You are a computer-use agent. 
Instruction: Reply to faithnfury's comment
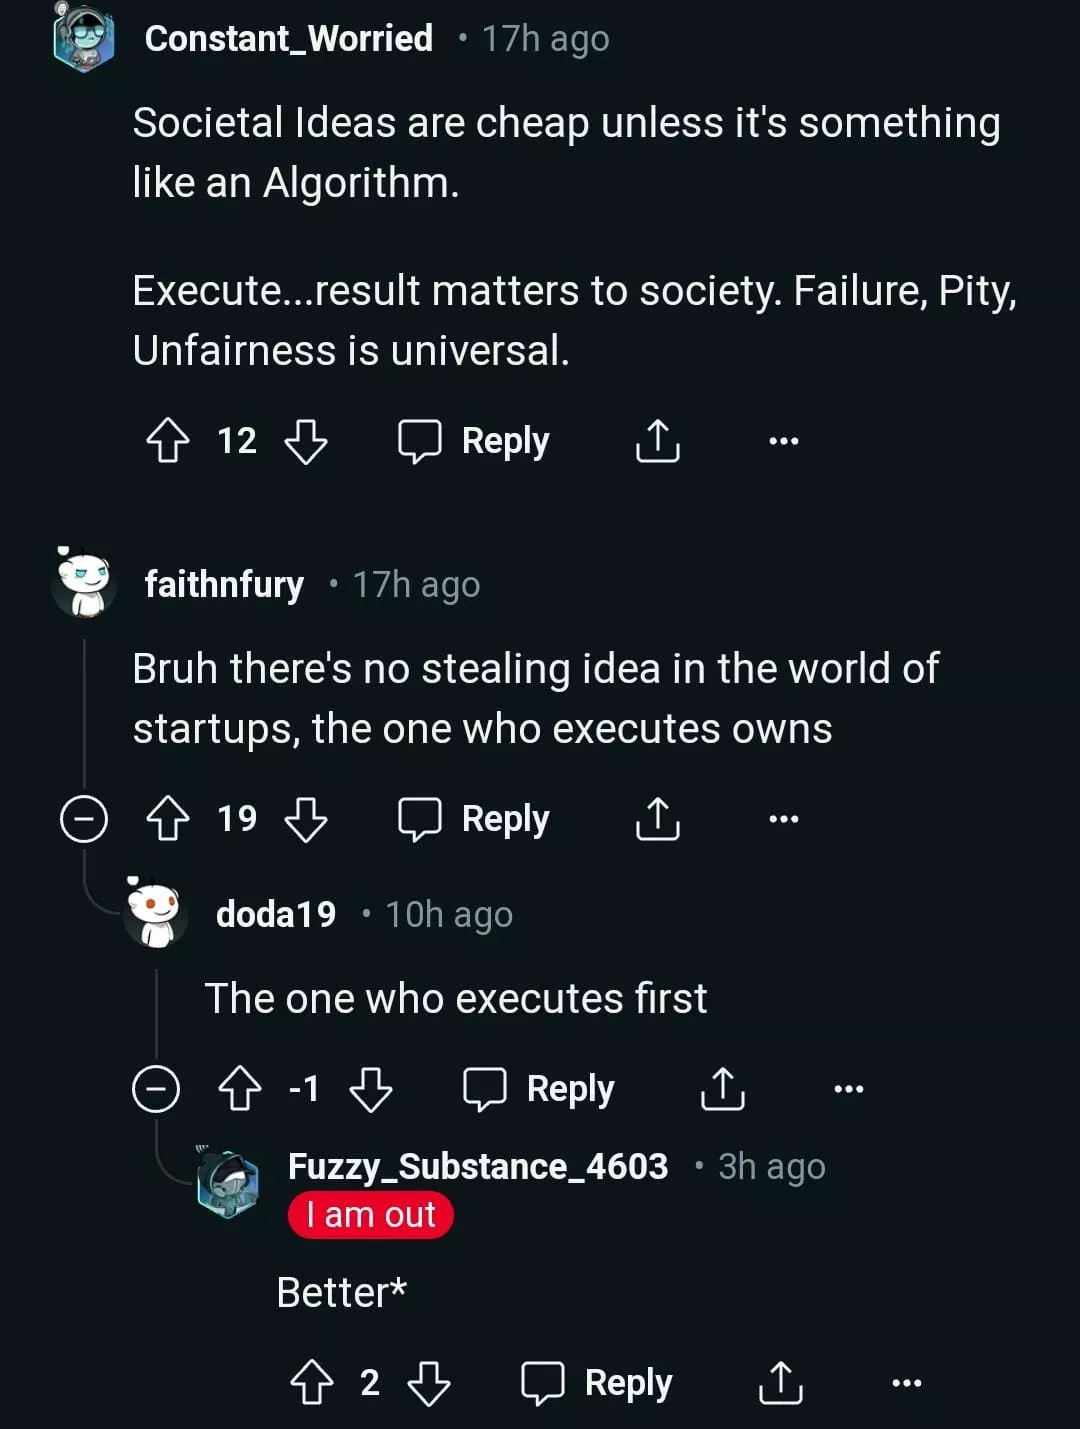pos(475,819)
